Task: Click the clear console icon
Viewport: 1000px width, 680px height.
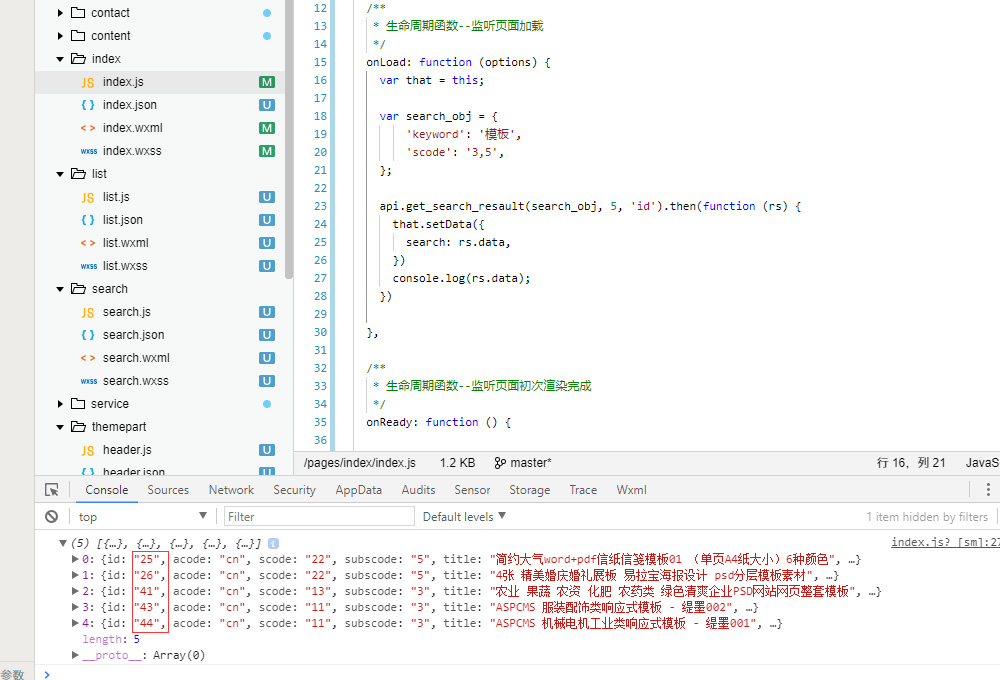Action: (51, 517)
